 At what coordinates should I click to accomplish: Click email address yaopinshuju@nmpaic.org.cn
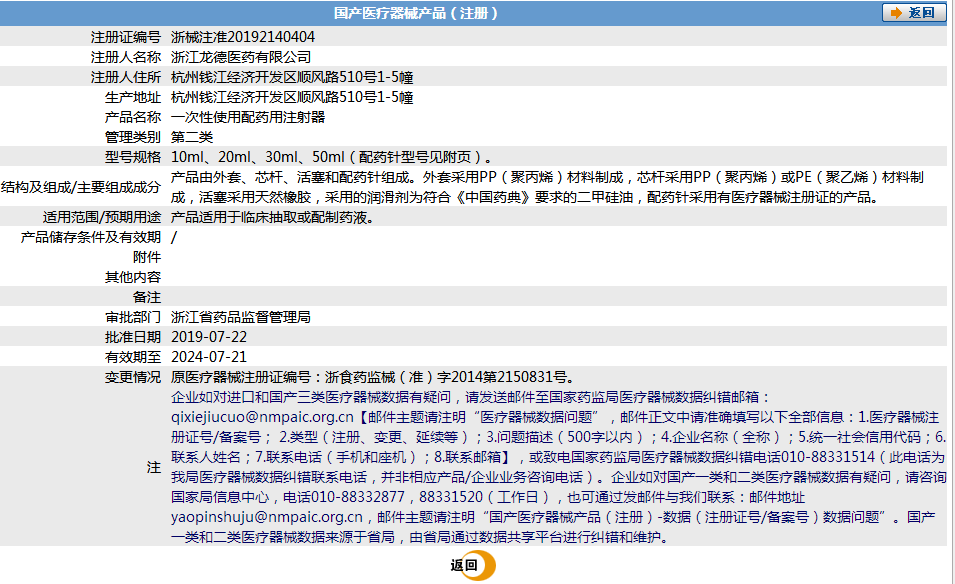267,517
